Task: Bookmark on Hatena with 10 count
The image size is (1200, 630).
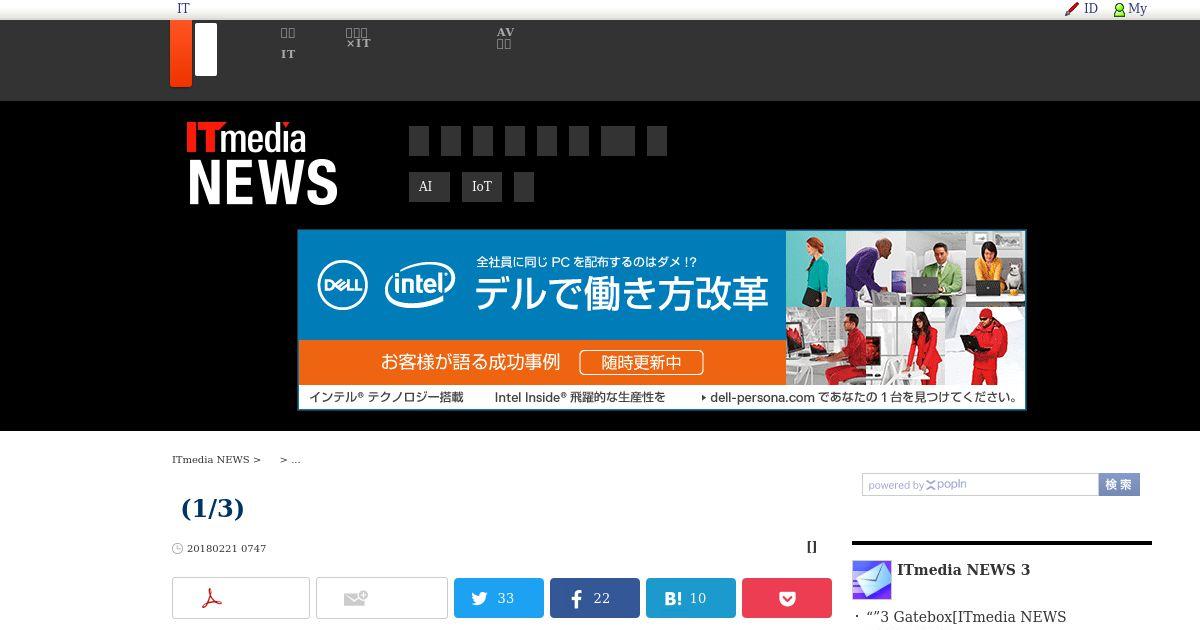Action: point(691,598)
